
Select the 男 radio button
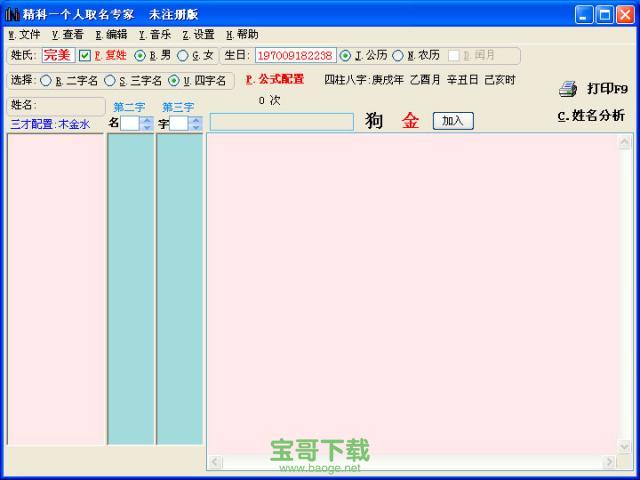pos(140,56)
